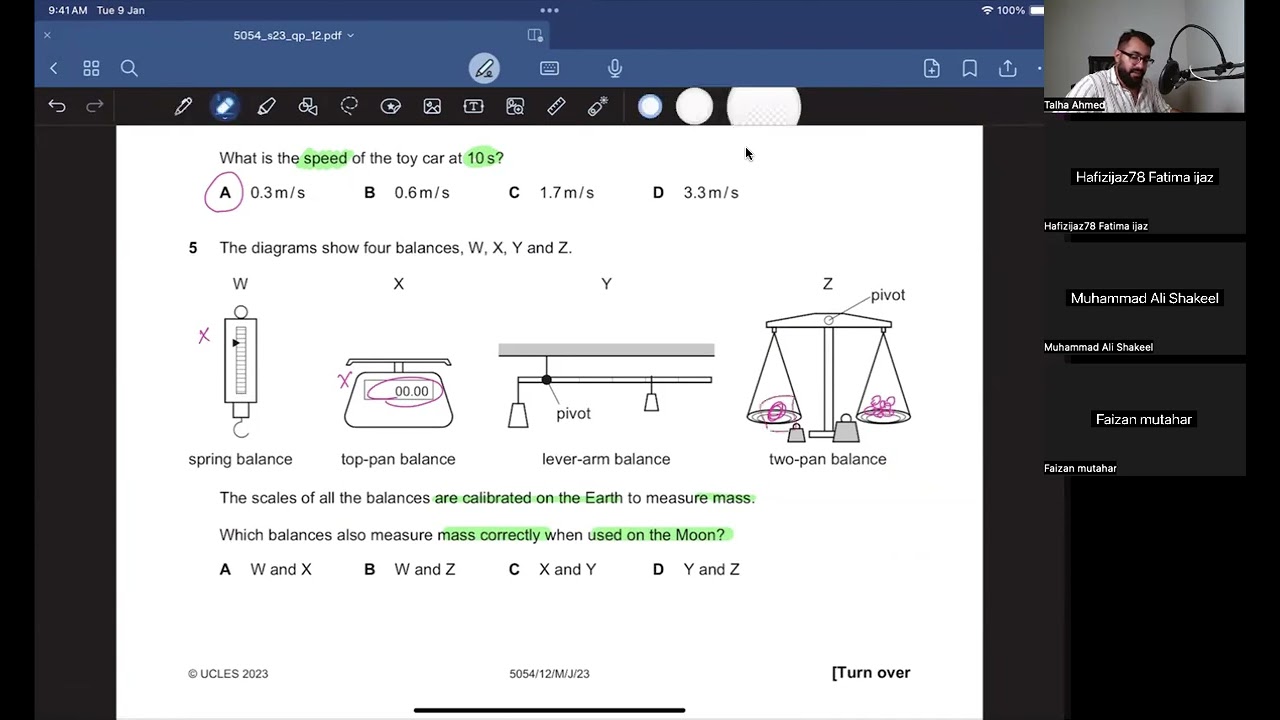Select Faizan mutahar participant tile
This screenshot has width=1280, height=720.
pyautogui.click(x=1145, y=419)
